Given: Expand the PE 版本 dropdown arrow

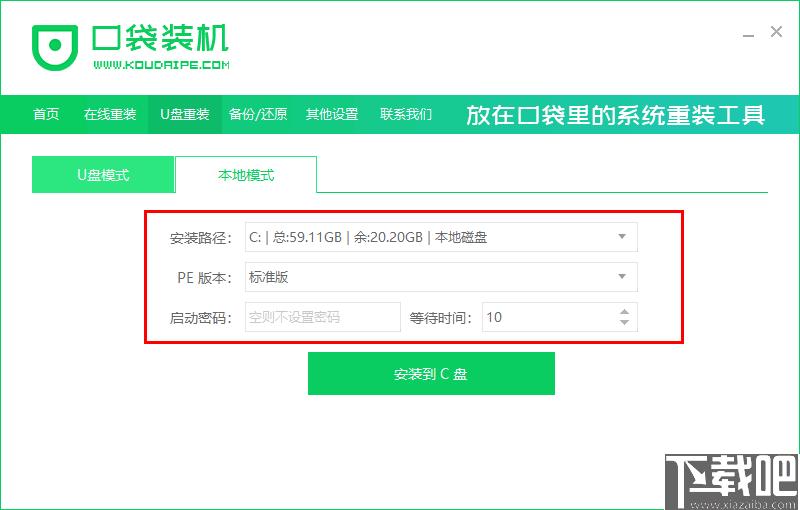Looking at the screenshot, I should (x=622, y=276).
